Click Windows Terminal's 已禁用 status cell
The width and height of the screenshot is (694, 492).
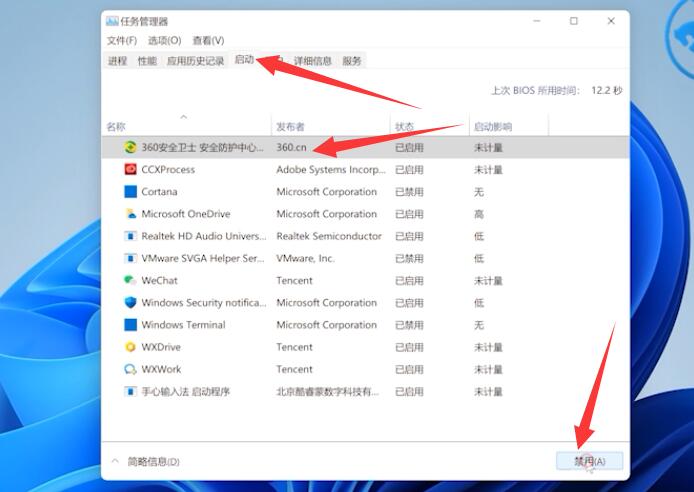409,325
